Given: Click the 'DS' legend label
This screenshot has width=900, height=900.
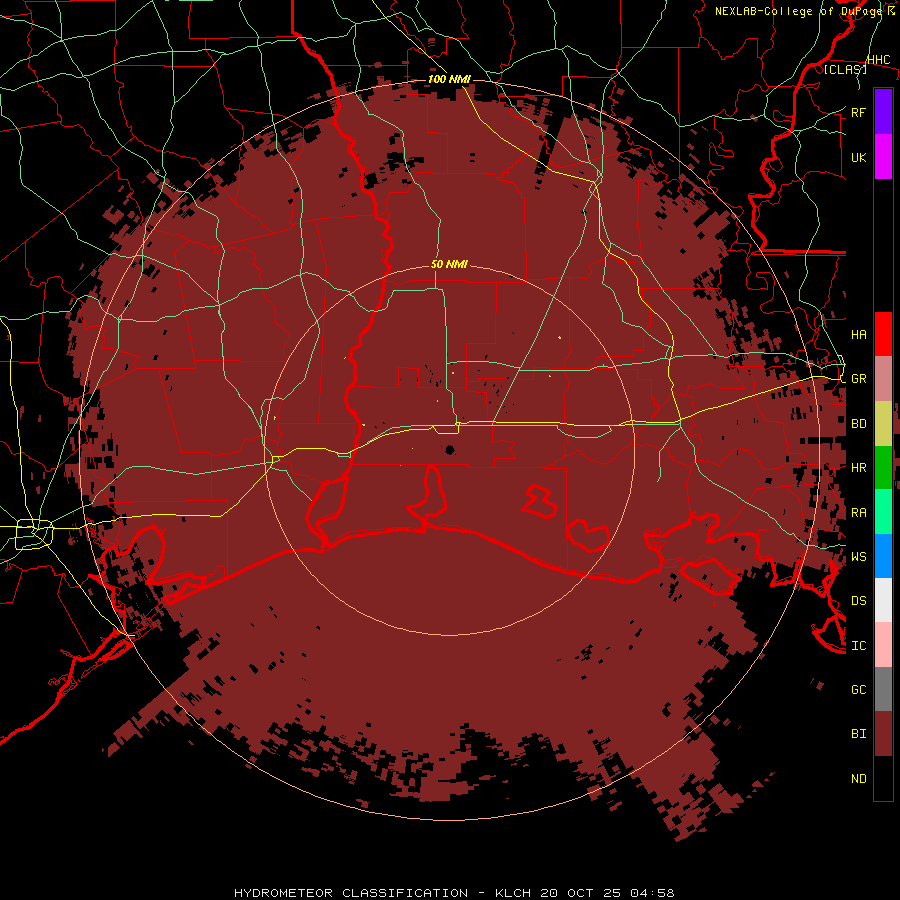Looking at the screenshot, I should pos(859,601).
